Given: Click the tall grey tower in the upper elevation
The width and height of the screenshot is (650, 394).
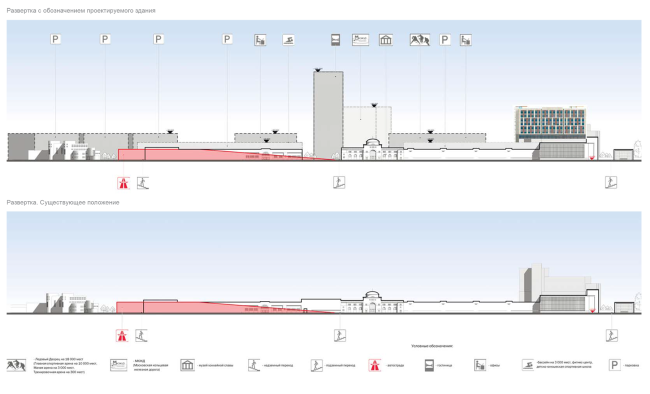Looking at the screenshot, I should coord(328,115).
